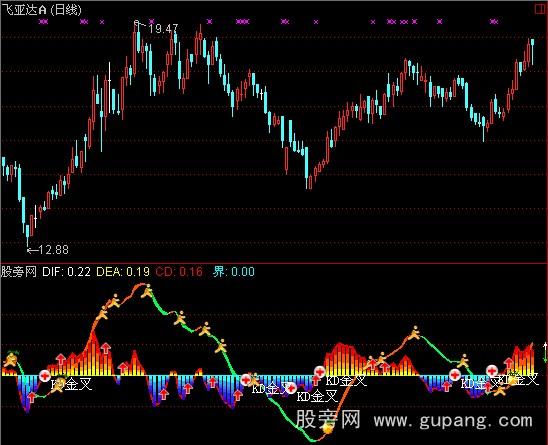
Task: Click the red window icon in top-right corner
Action: tap(539, 9)
